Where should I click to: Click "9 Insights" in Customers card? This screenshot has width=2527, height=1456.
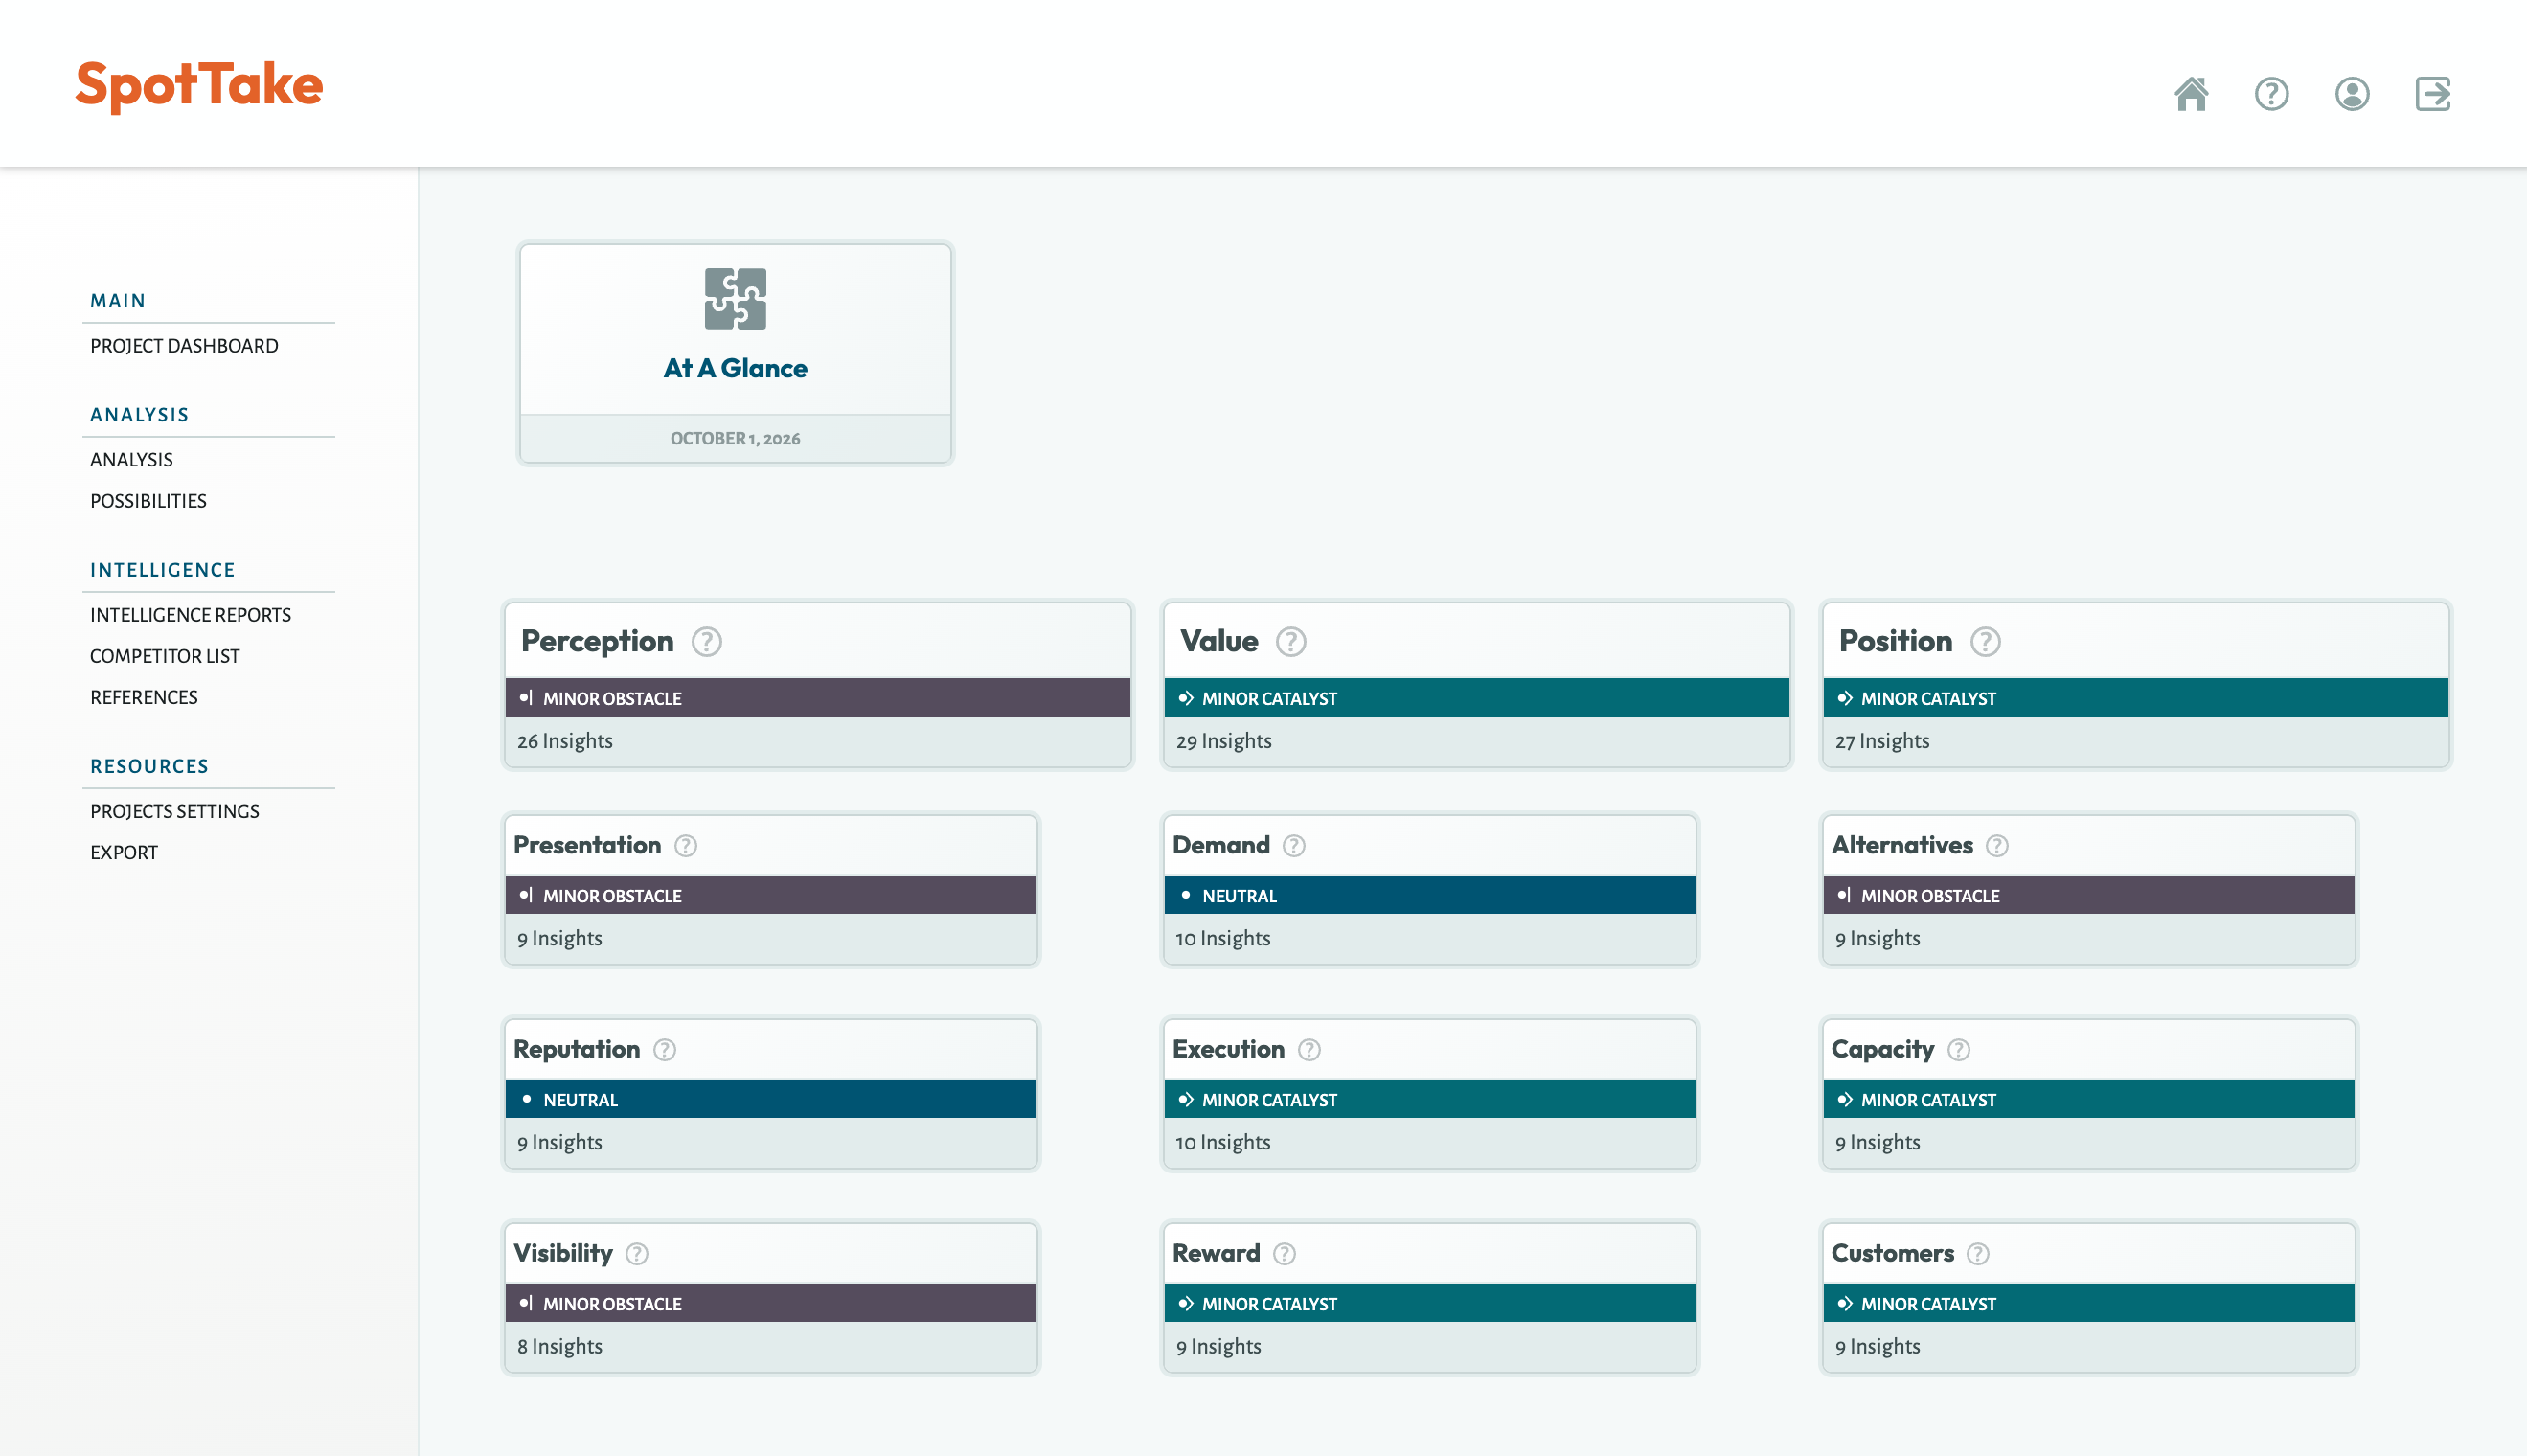1878,1346
